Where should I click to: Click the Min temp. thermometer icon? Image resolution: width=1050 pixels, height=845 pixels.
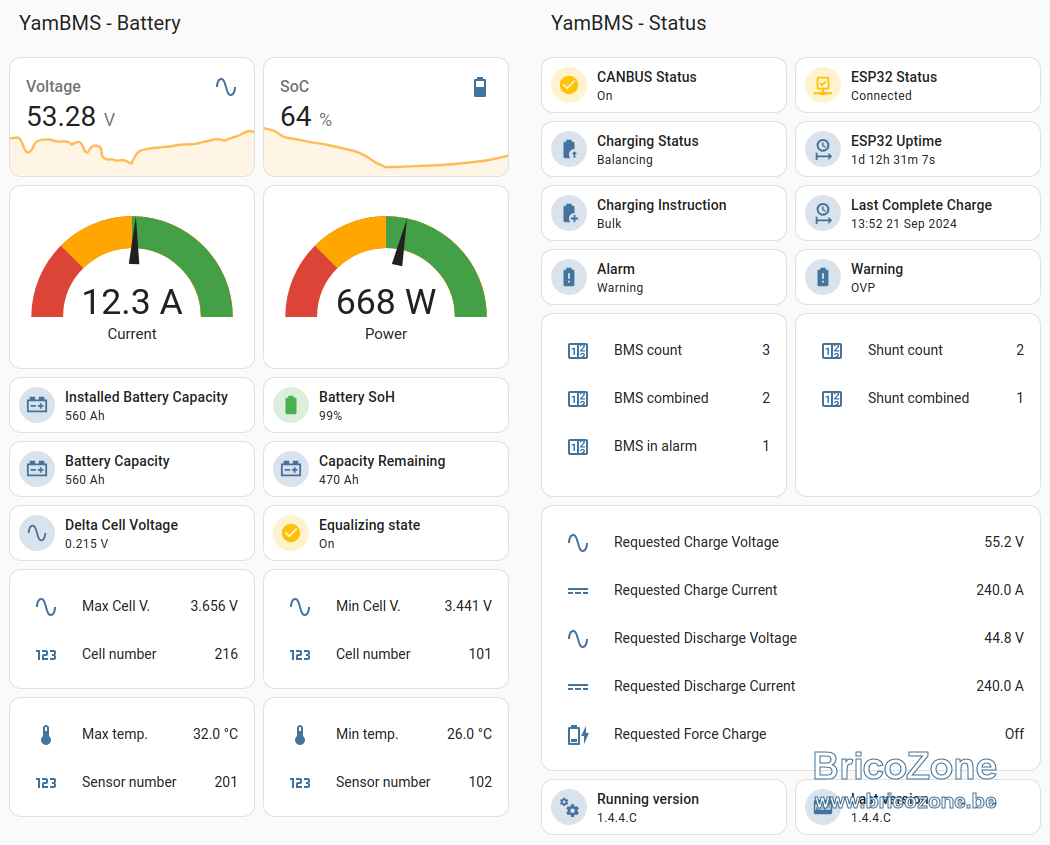300,735
